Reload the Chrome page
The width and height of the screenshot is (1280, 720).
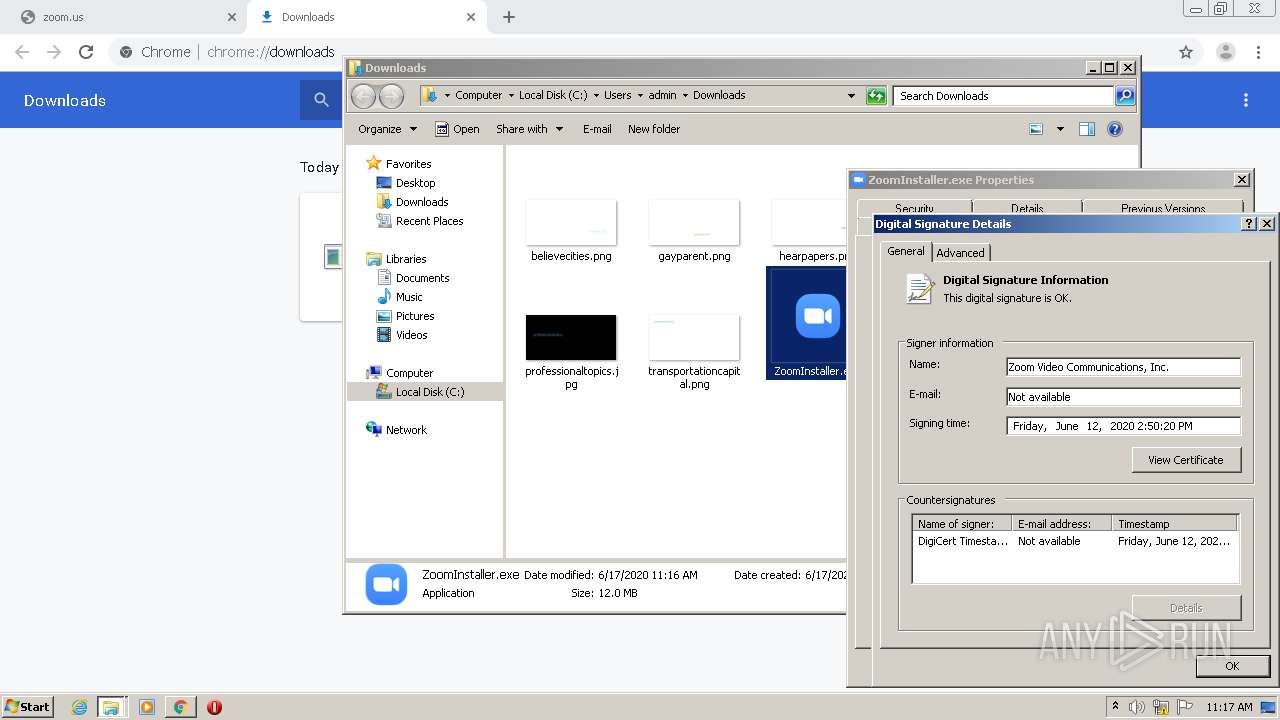click(86, 52)
